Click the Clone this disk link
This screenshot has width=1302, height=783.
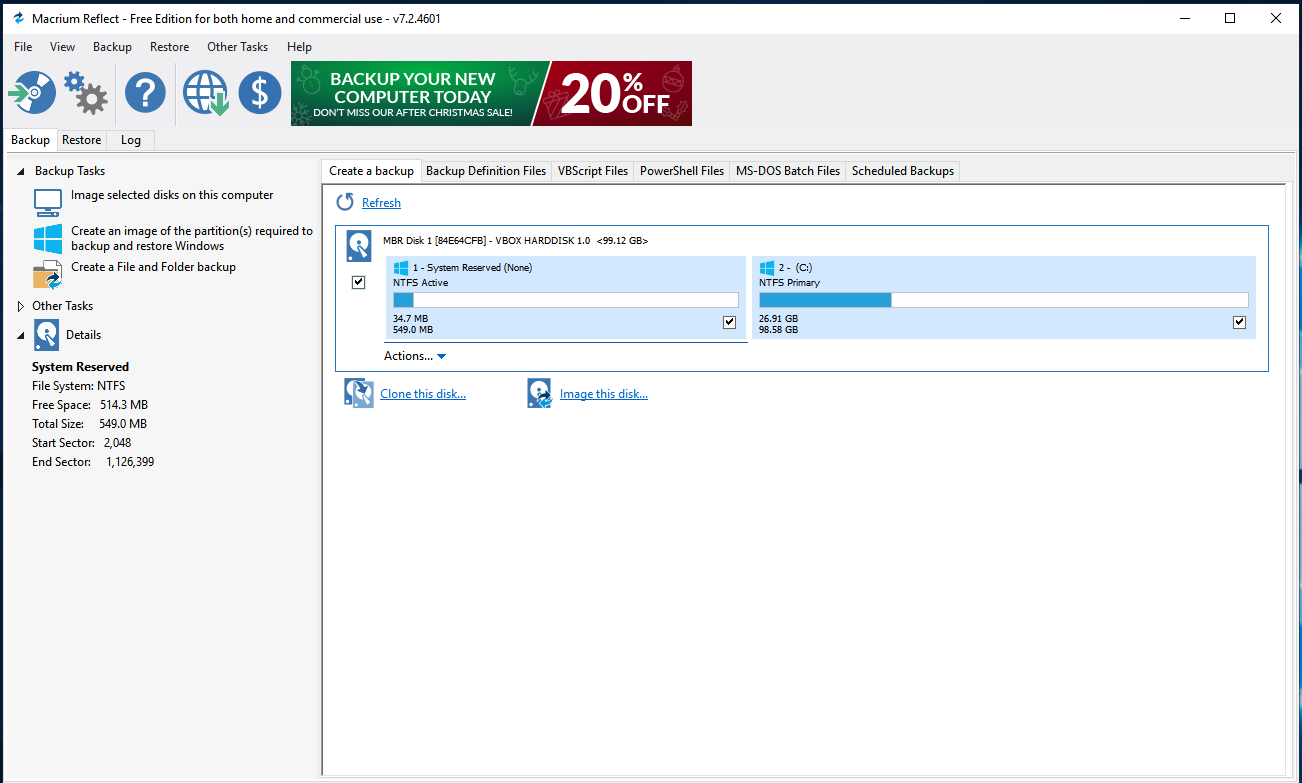pyautogui.click(x=423, y=394)
